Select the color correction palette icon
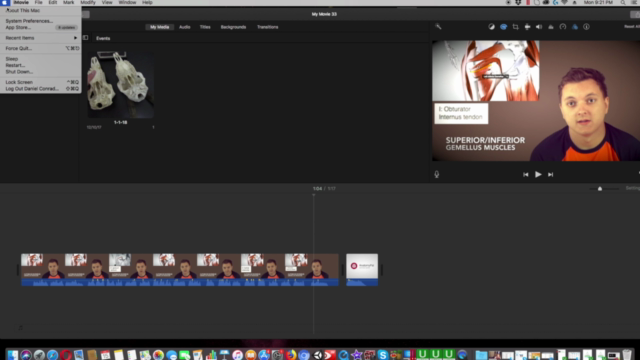This screenshot has width=640, height=360. click(x=503, y=27)
